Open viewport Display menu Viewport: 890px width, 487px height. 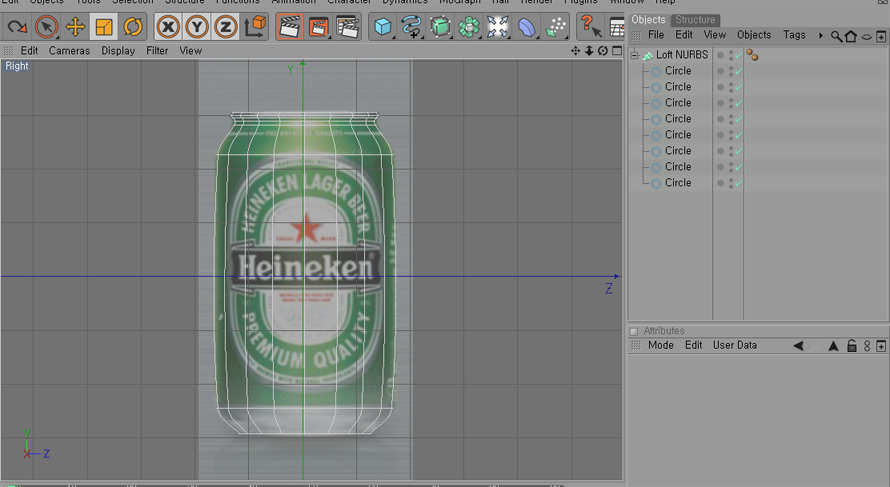pyautogui.click(x=118, y=51)
